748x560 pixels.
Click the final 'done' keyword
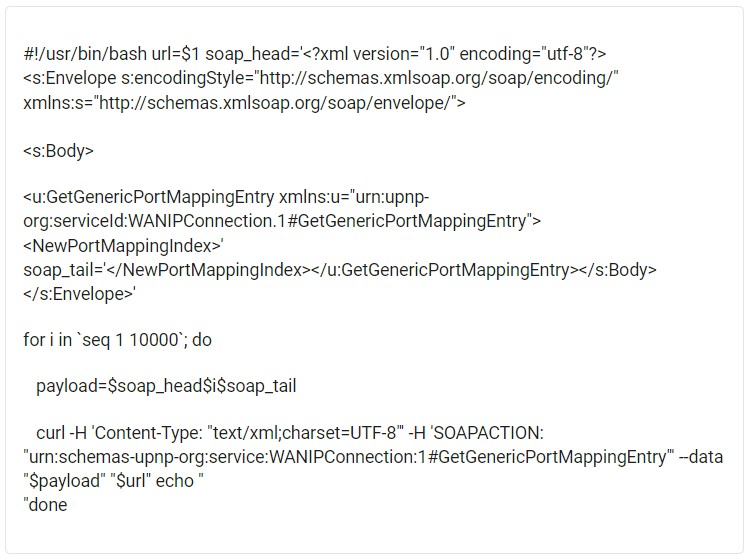pos(48,505)
